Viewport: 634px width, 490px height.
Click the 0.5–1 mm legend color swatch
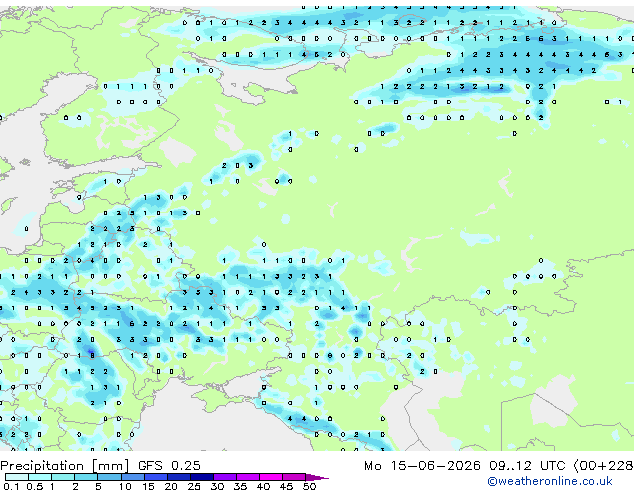tap(40, 477)
